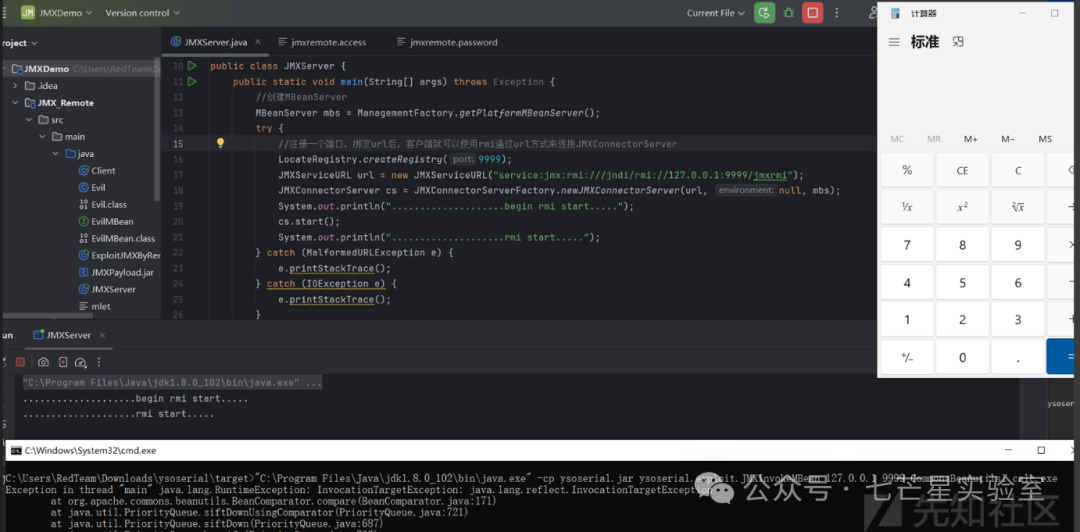Image resolution: width=1080 pixels, height=532 pixels.
Task: Open the Run panel's three-dot more menu
Action: point(99,362)
